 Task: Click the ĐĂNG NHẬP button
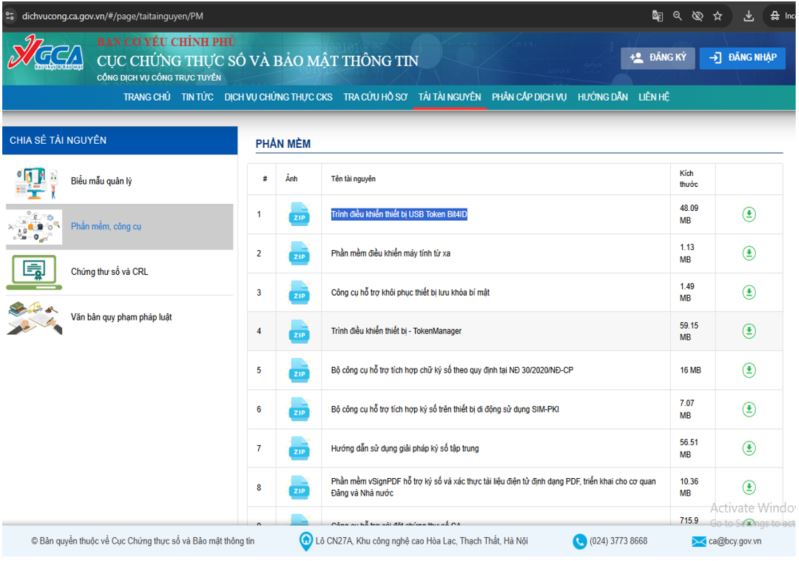tap(742, 58)
